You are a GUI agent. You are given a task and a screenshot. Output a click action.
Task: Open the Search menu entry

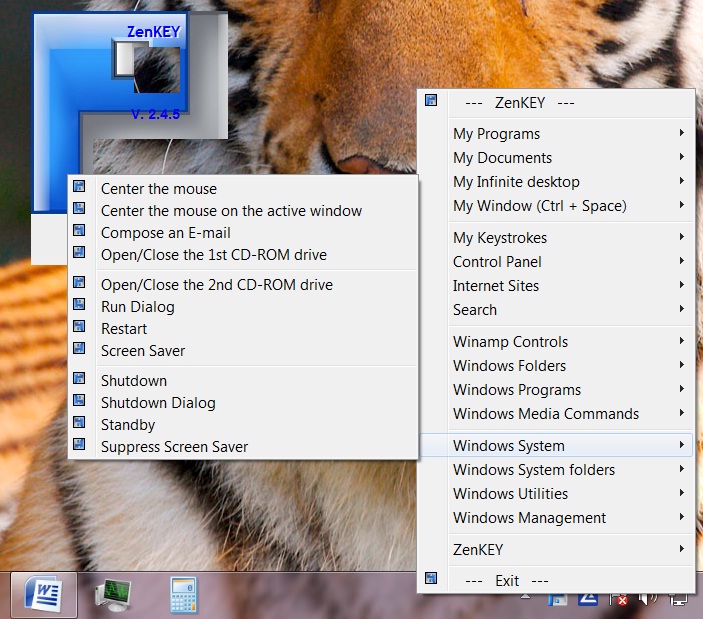coord(556,310)
